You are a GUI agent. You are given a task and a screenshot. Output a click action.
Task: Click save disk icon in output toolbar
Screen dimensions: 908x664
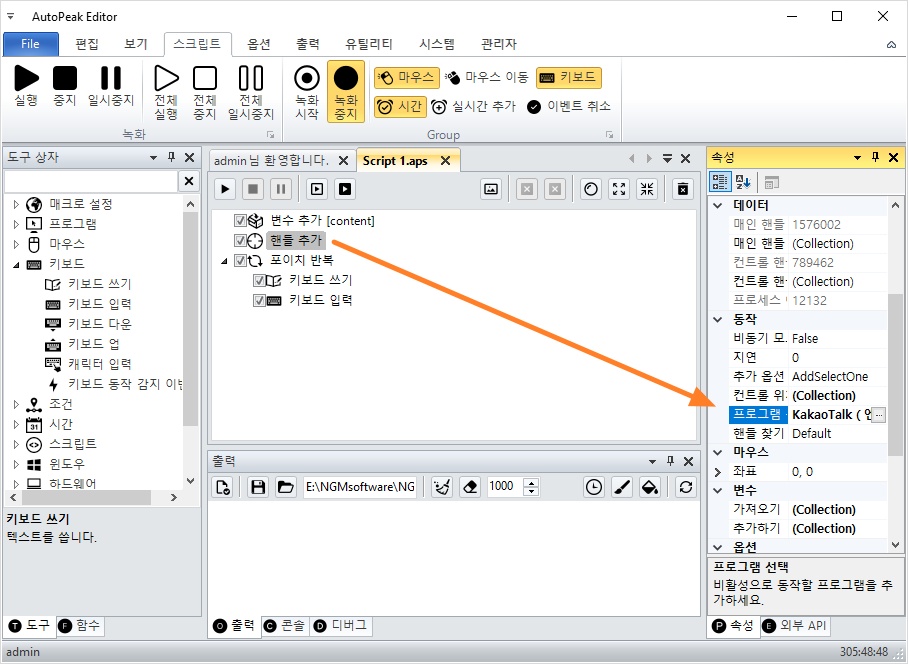pyautogui.click(x=258, y=487)
